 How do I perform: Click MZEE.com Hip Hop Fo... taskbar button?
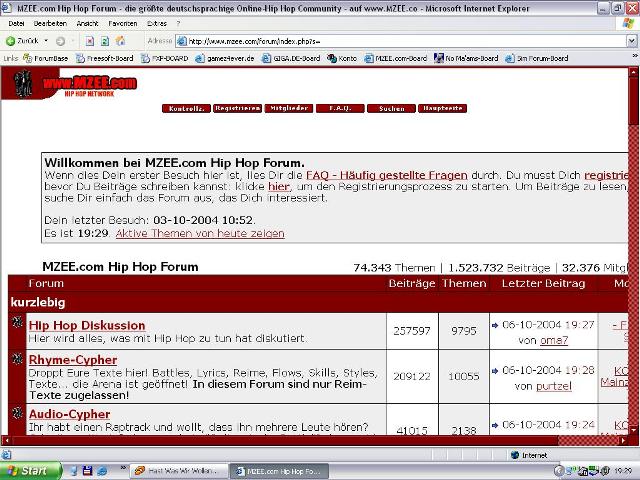pyautogui.click(x=279, y=471)
